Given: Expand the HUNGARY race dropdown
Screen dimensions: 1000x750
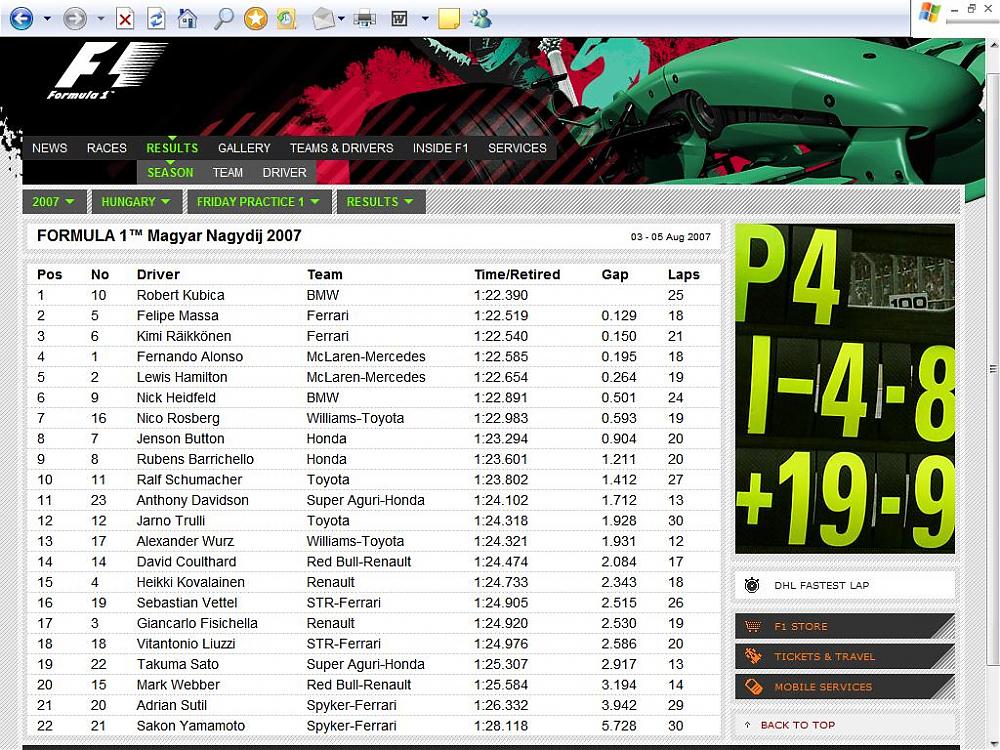Looking at the screenshot, I should tap(136, 202).
